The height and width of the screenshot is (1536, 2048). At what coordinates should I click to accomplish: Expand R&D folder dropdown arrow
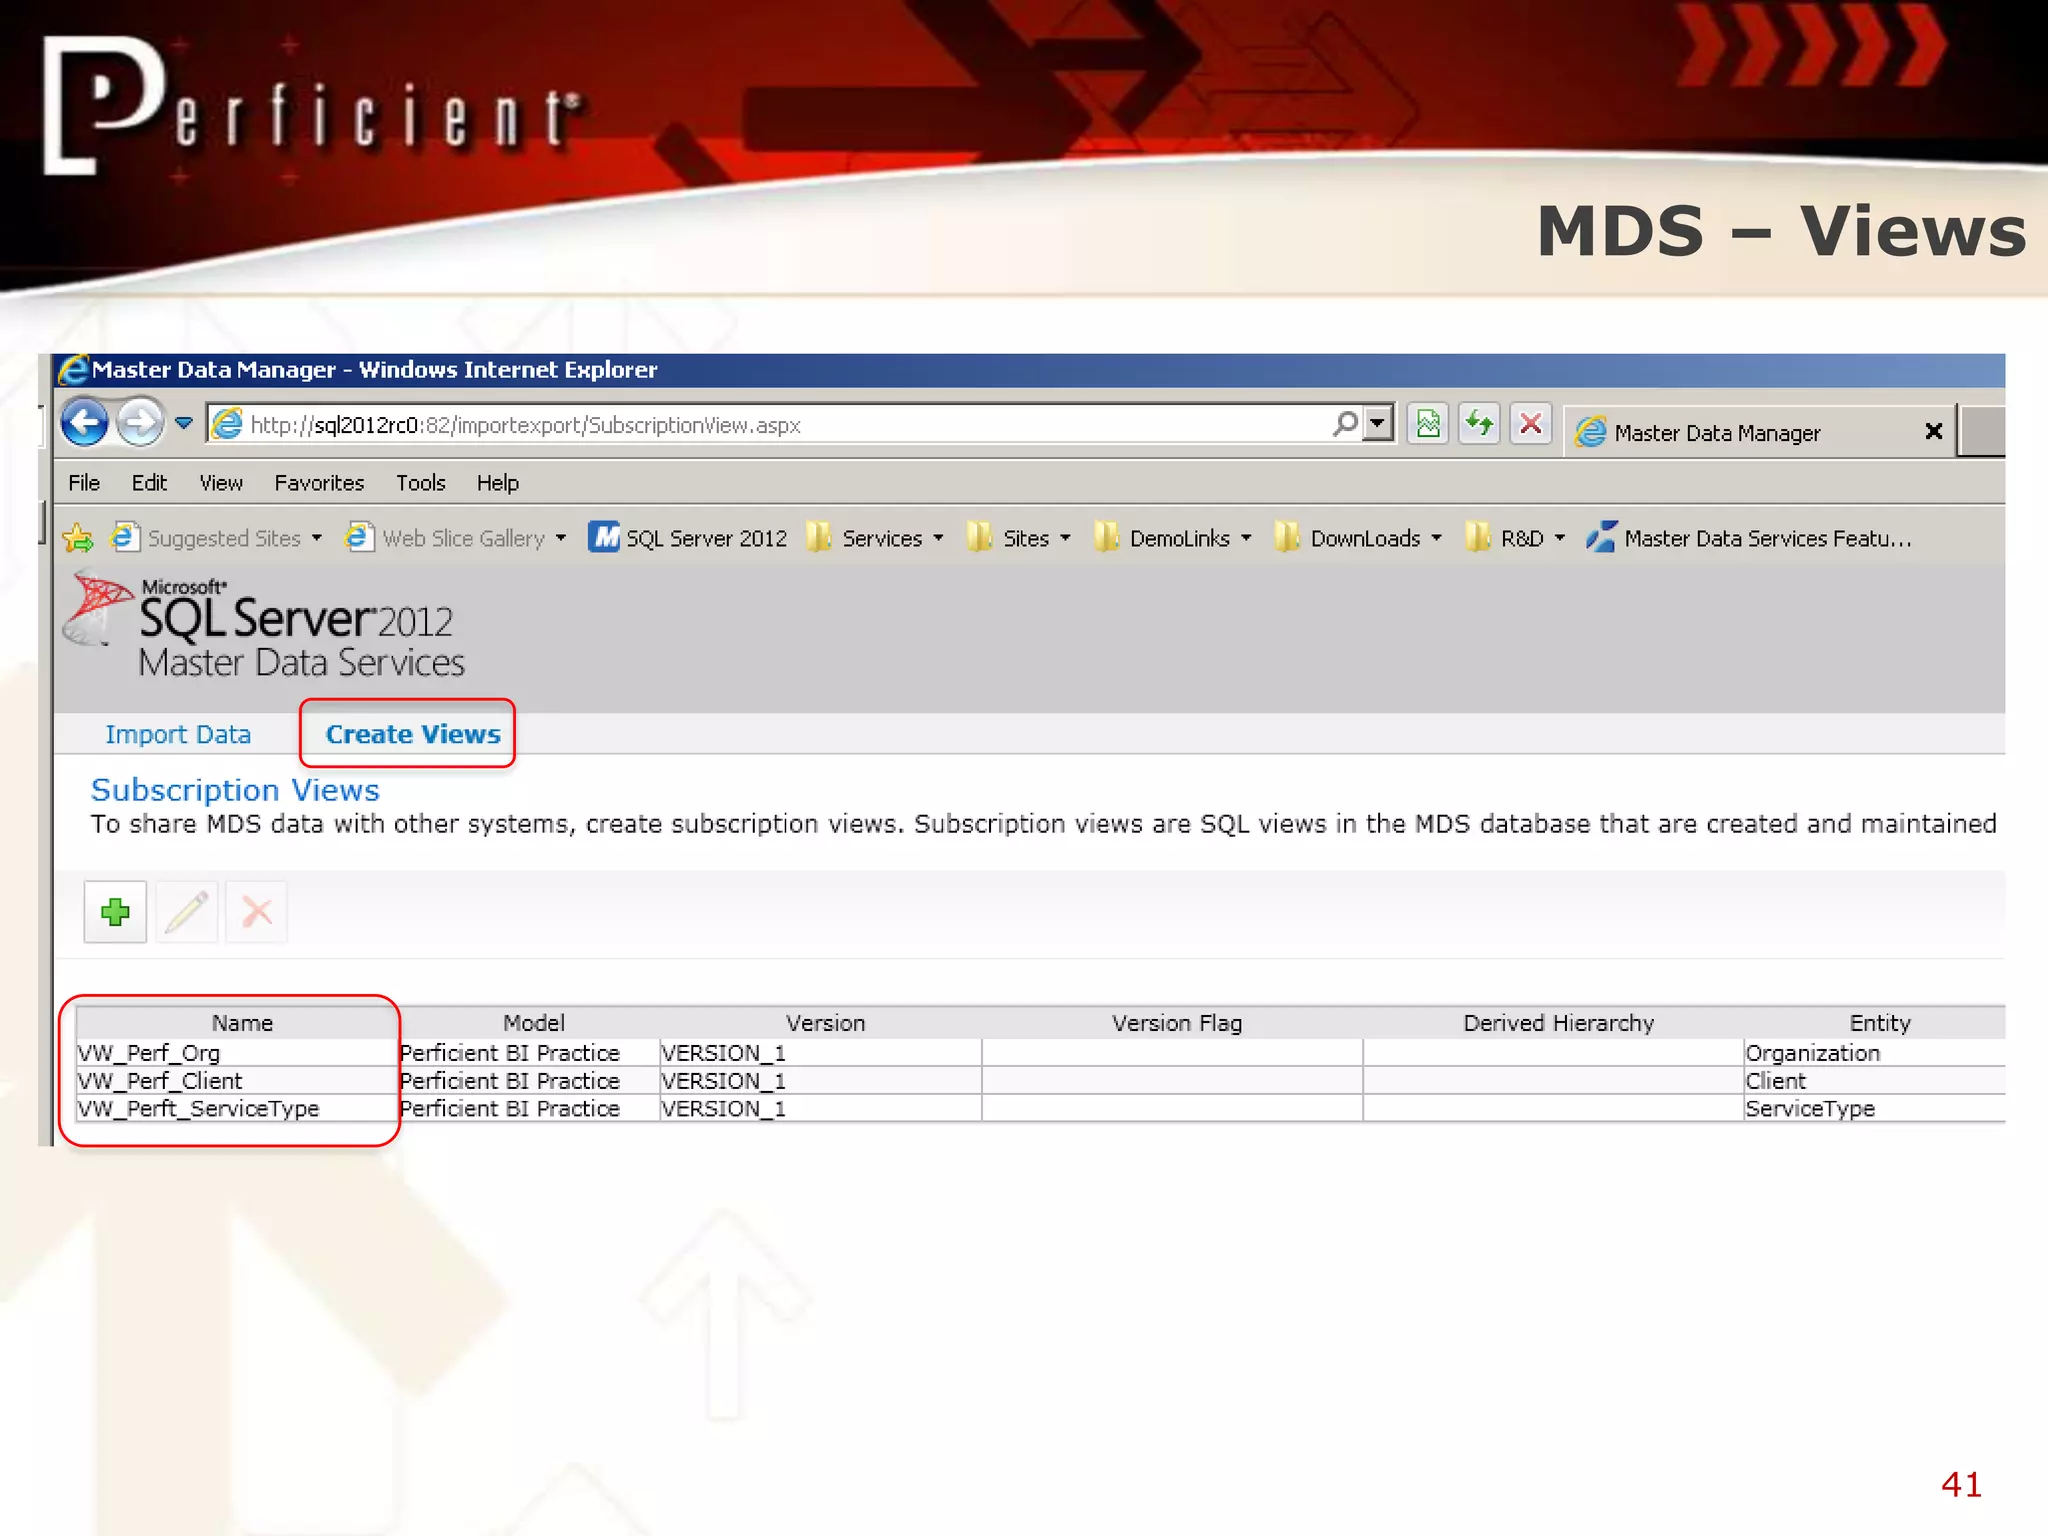pos(1559,538)
